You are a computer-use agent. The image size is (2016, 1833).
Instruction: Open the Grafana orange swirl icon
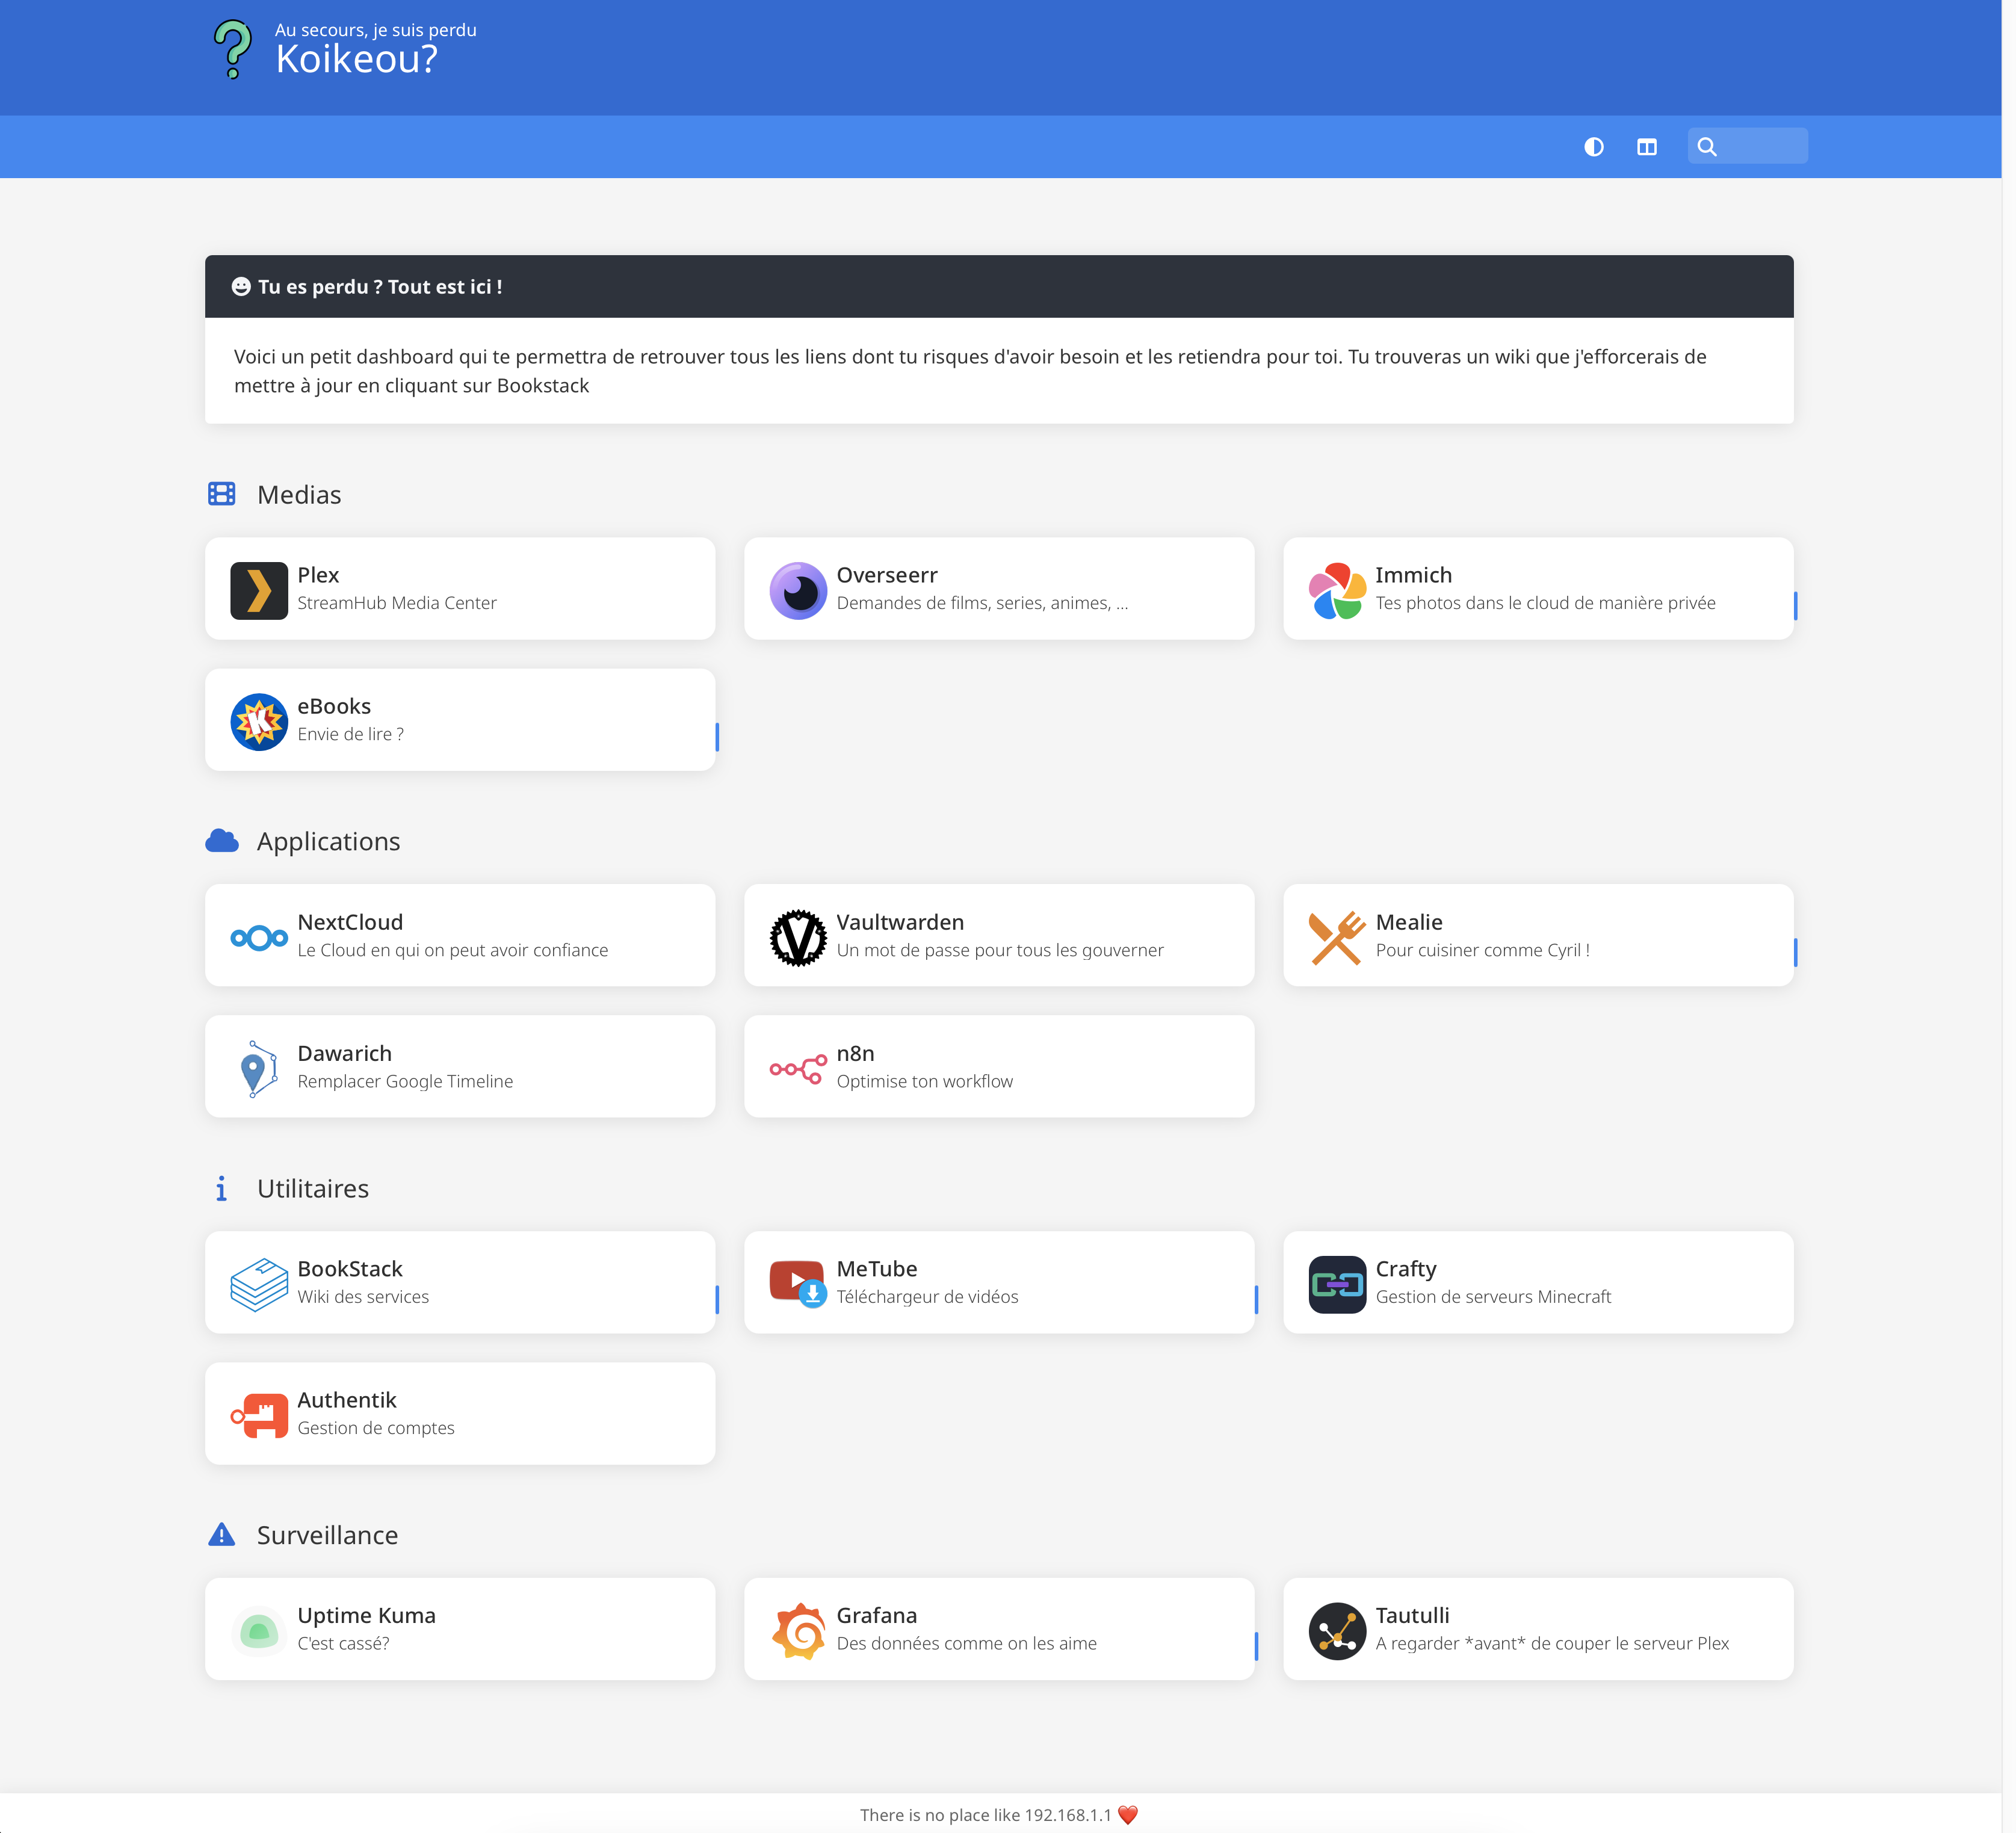(x=797, y=1630)
